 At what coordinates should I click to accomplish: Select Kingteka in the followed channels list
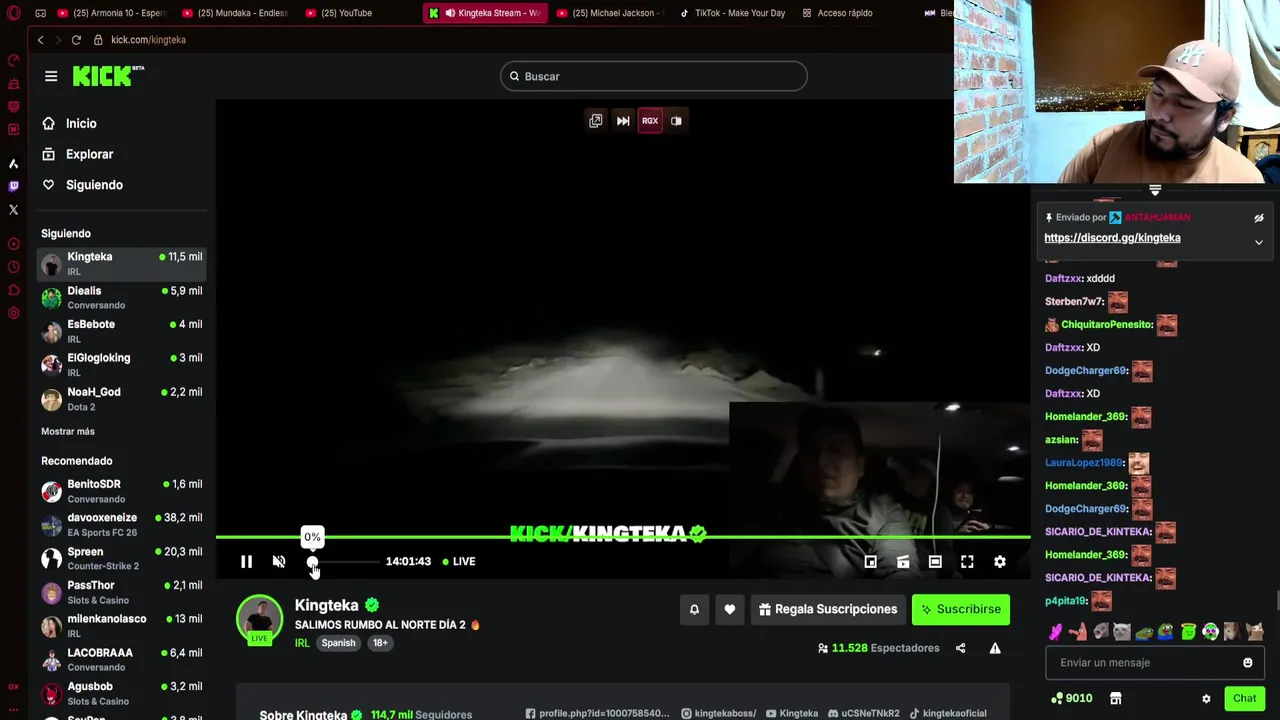(121, 264)
